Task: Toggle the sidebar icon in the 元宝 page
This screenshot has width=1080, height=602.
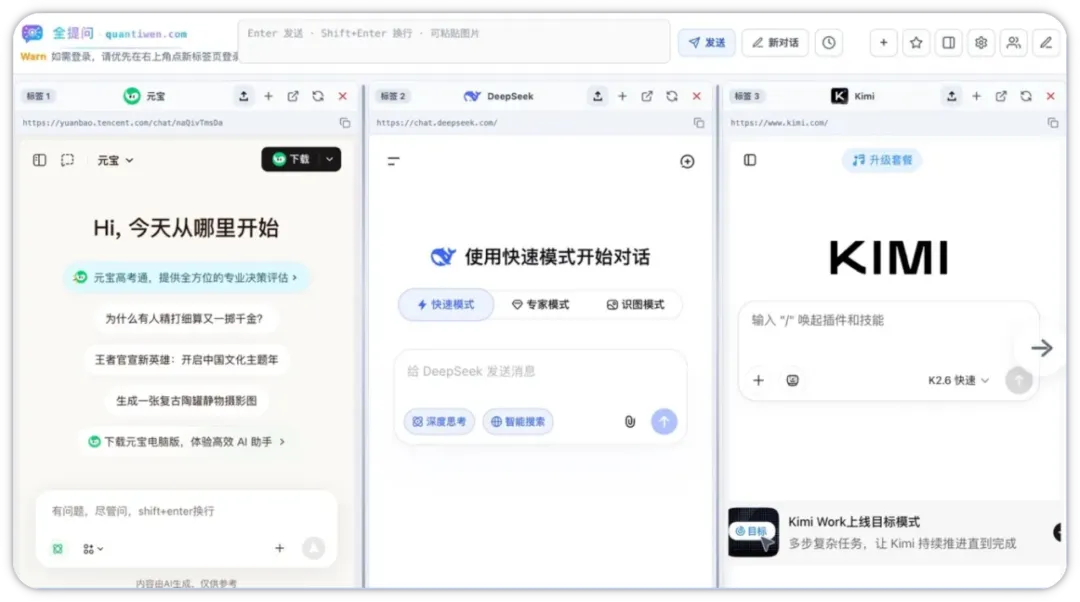Action: [39, 160]
